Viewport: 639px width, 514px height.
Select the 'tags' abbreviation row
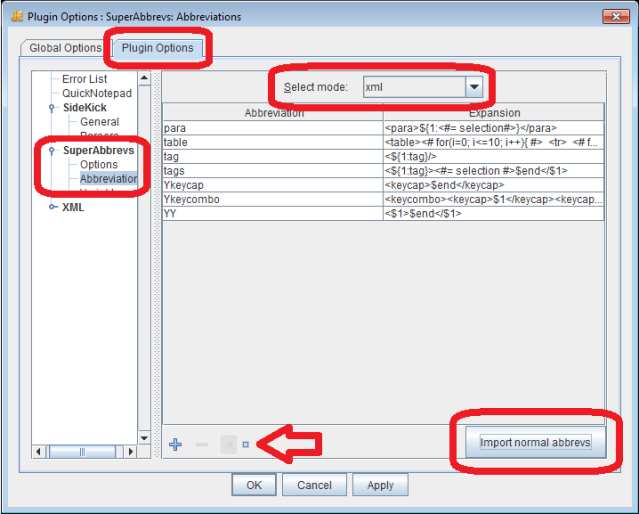point(273,171)
